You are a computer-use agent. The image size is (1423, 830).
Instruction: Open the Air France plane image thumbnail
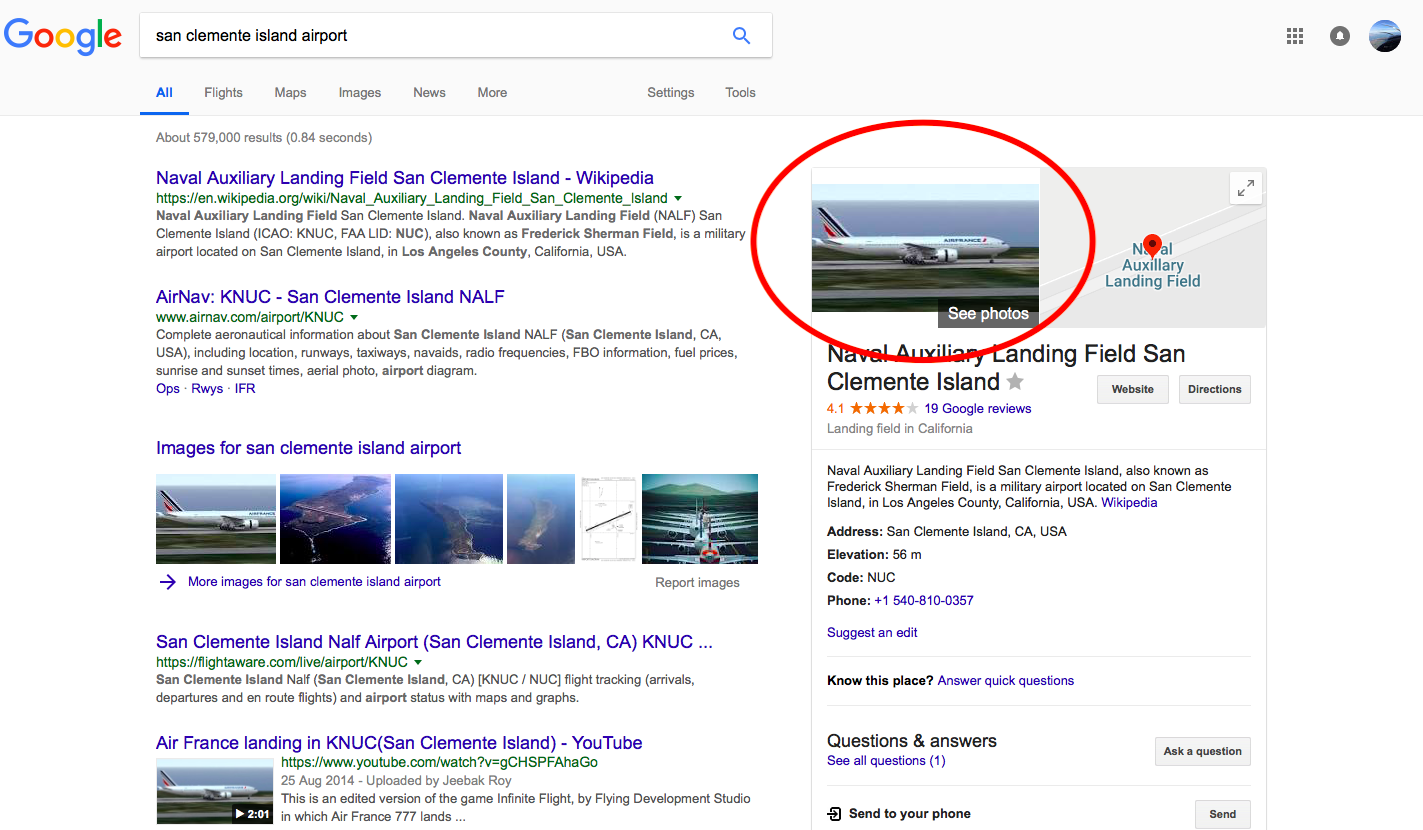(x=216, y=519)
